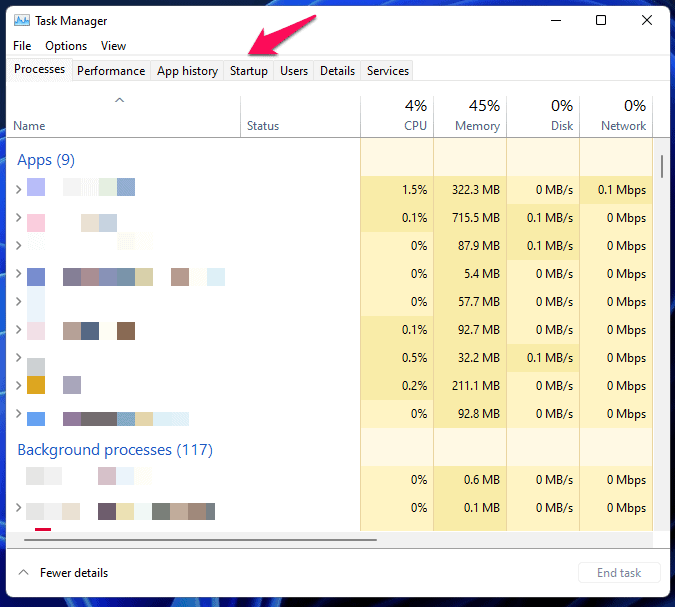Switch to the App history tab
This screenshot has height=607, width=675.
pyautogui.click(x=187, y=71)
